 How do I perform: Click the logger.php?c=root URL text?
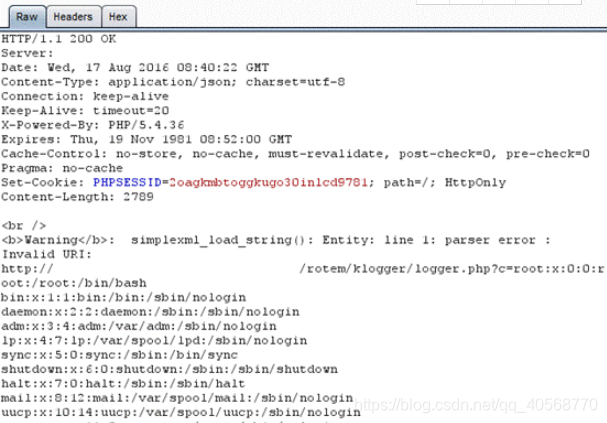pos(451,269)
